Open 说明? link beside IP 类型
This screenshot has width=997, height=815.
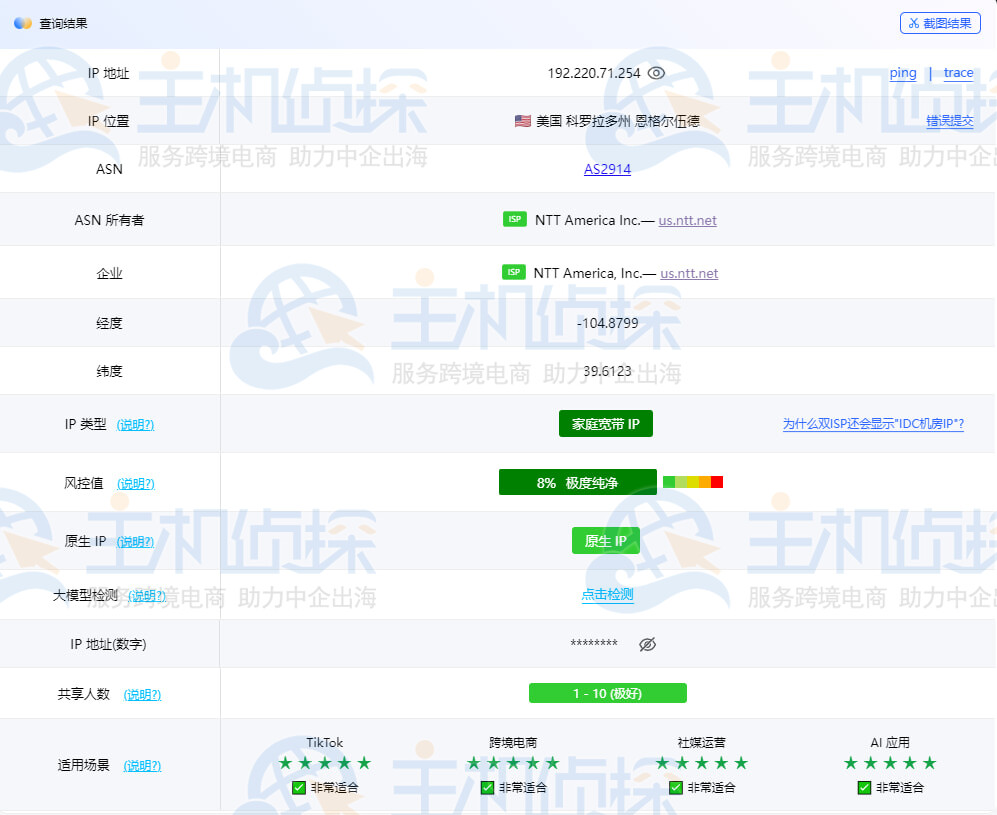pos(135,425)
